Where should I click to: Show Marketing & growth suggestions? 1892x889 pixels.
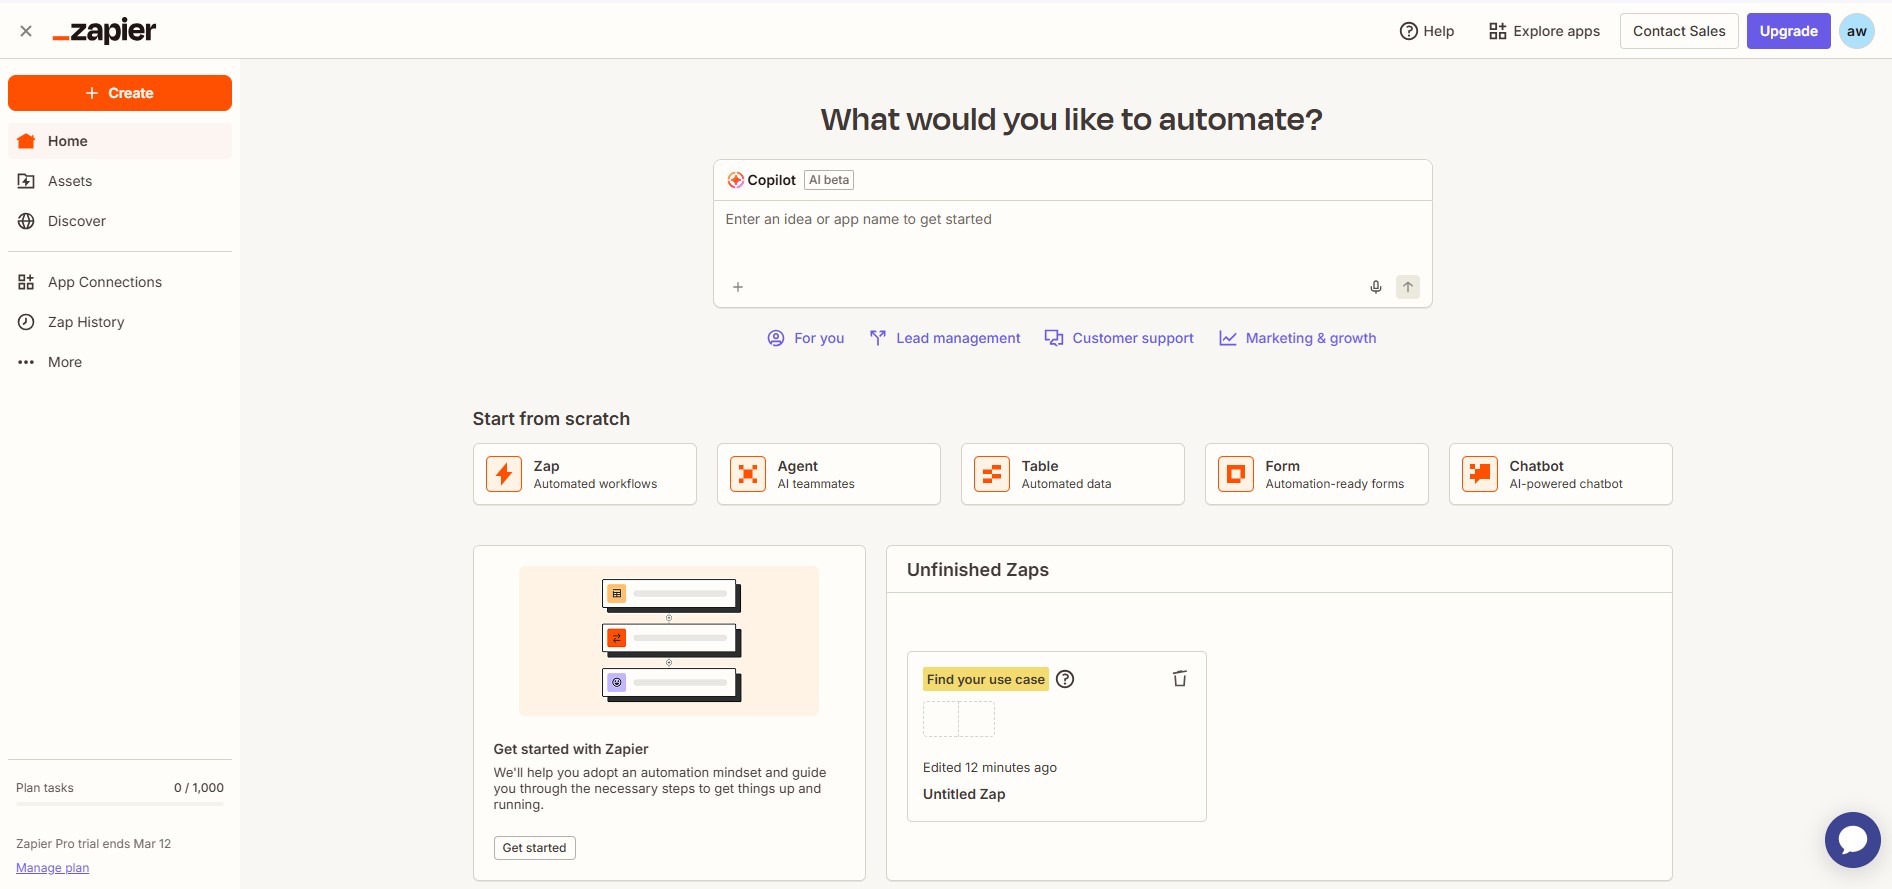(x=1298, y=338)
